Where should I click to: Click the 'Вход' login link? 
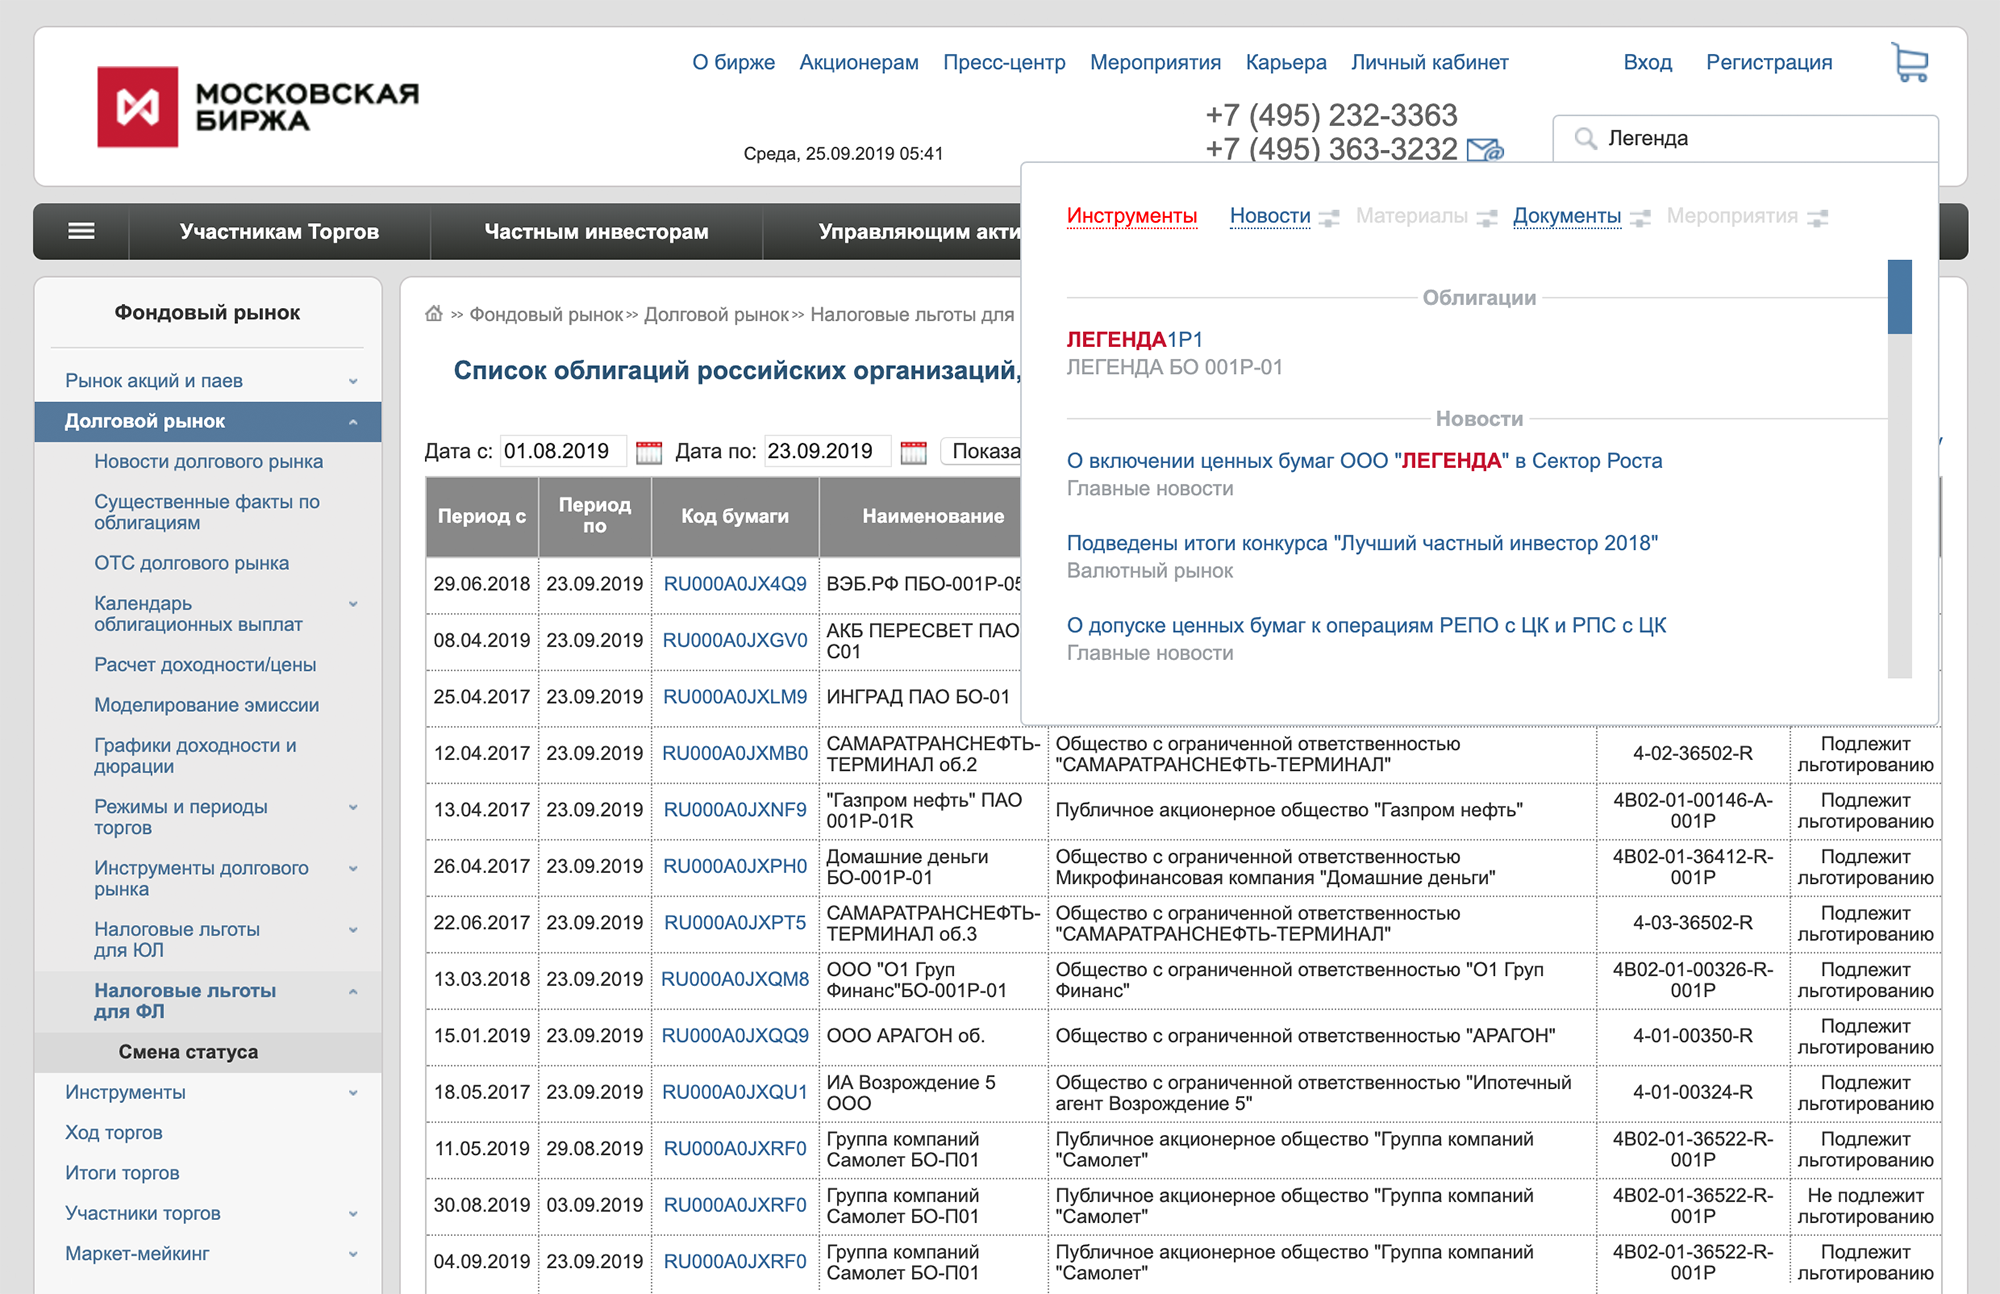click(1647, 62)
